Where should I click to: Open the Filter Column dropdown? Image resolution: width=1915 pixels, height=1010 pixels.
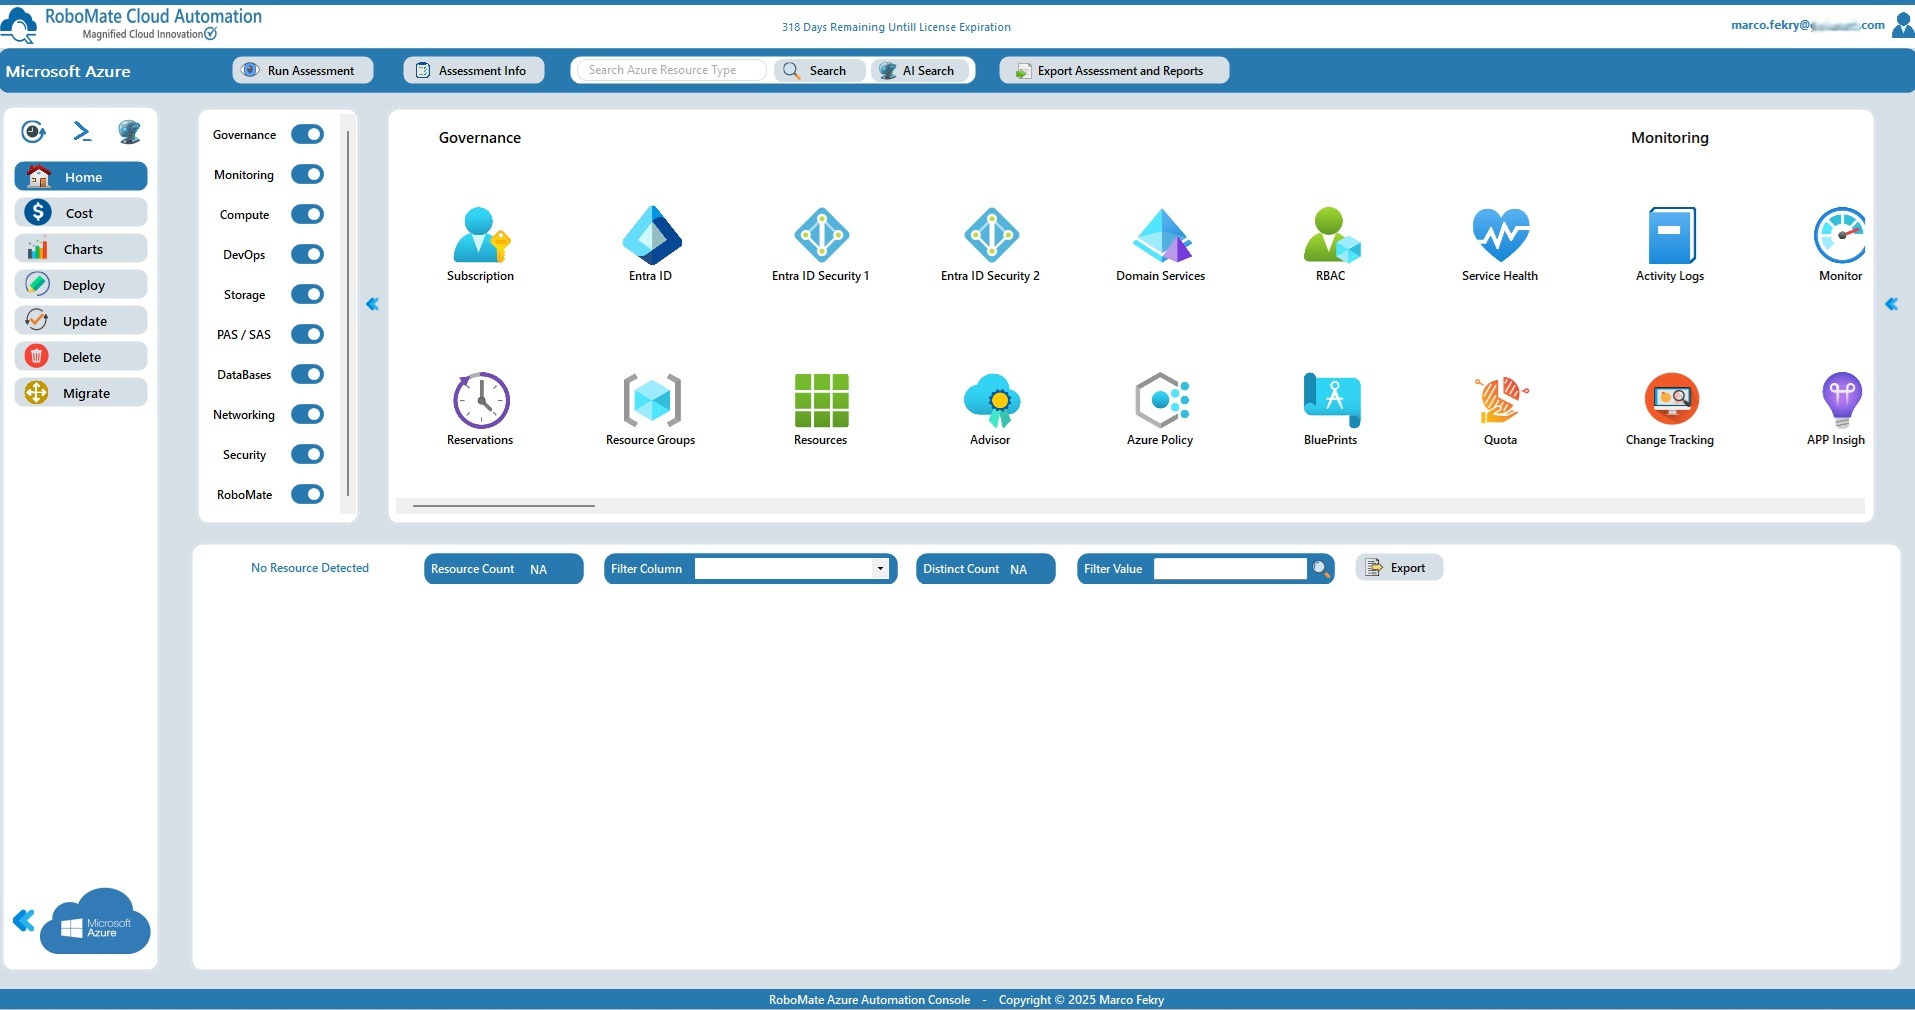tap(792, 569)
